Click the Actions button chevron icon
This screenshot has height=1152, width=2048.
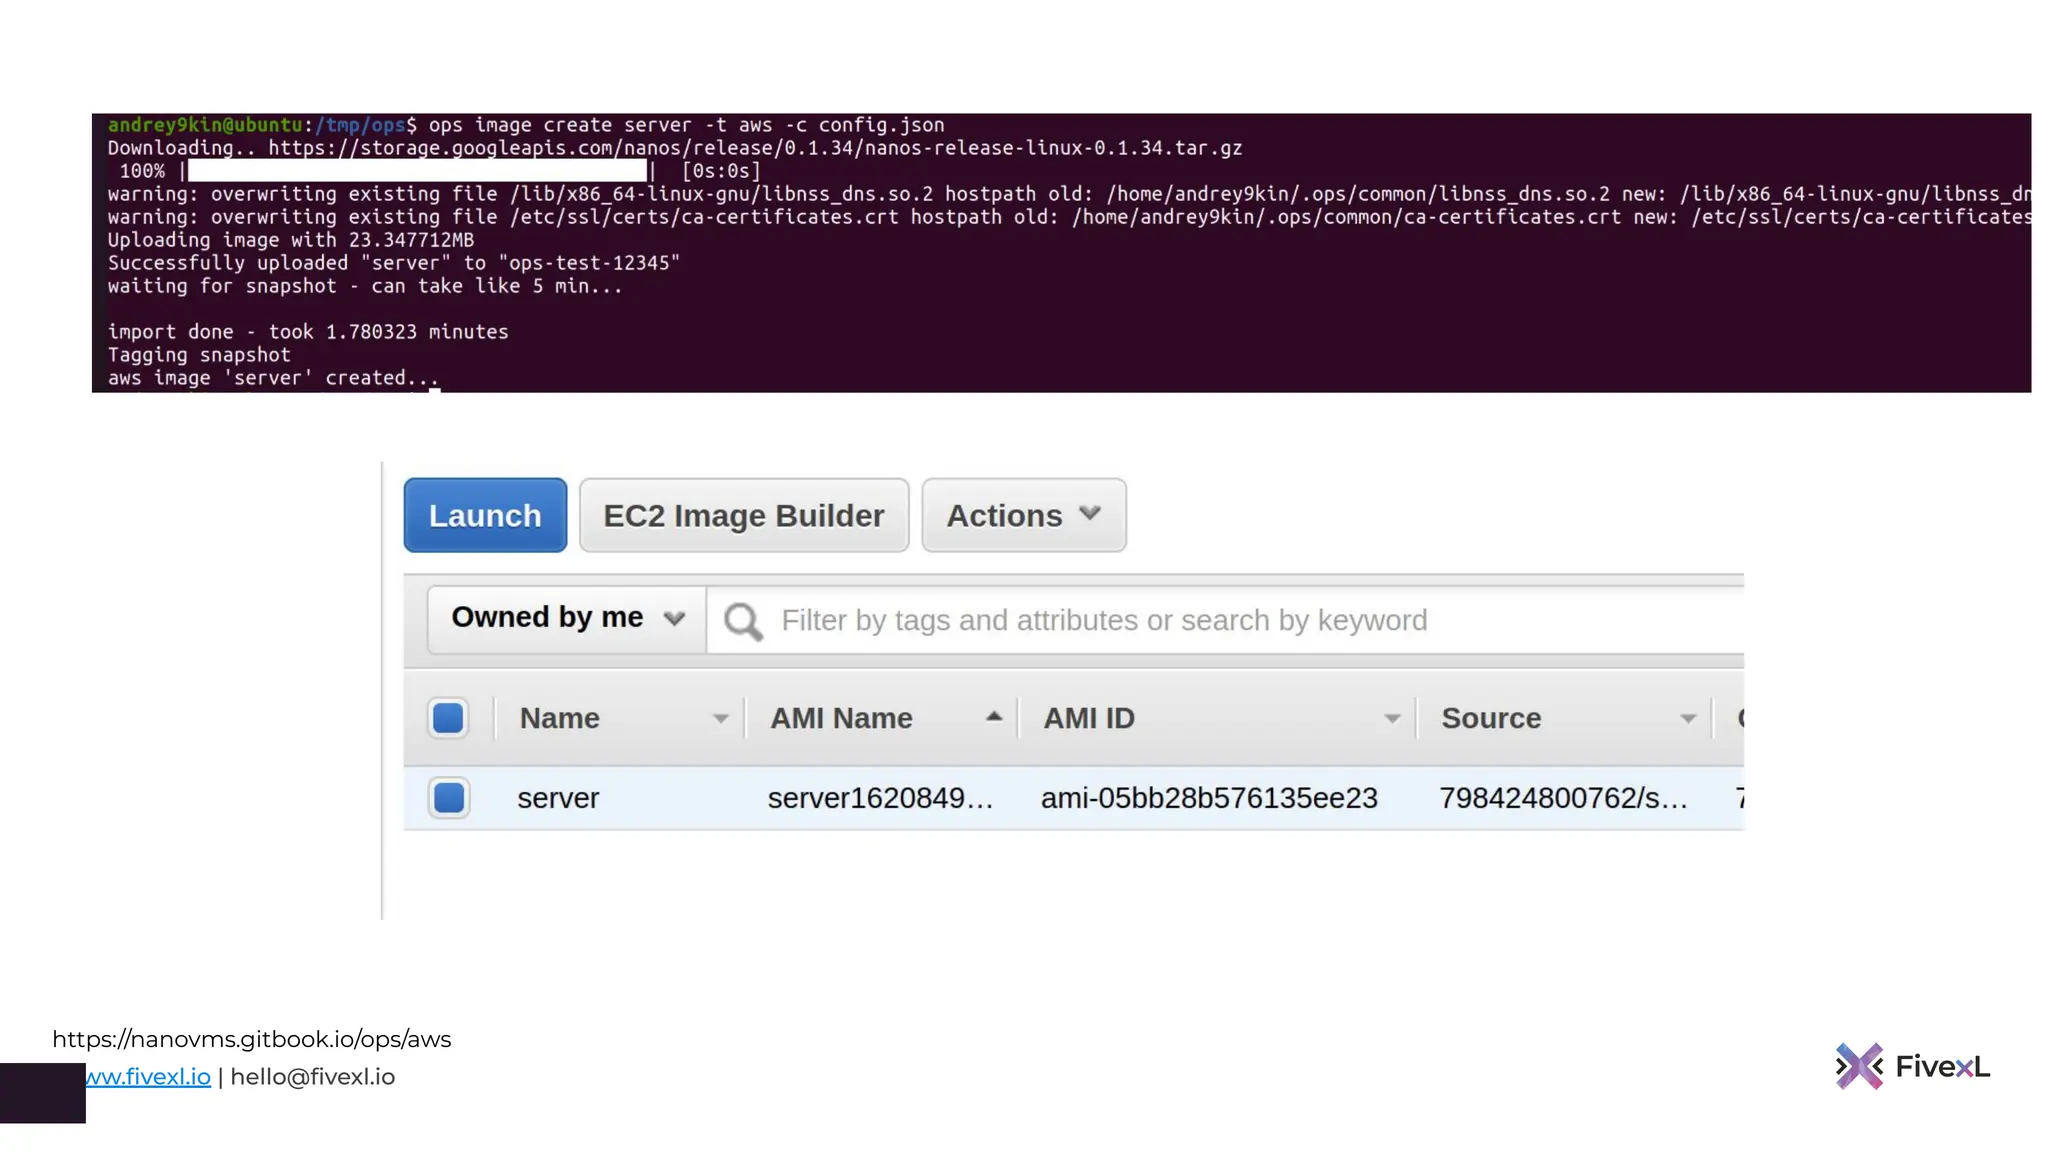click(x=1090, y=514)
